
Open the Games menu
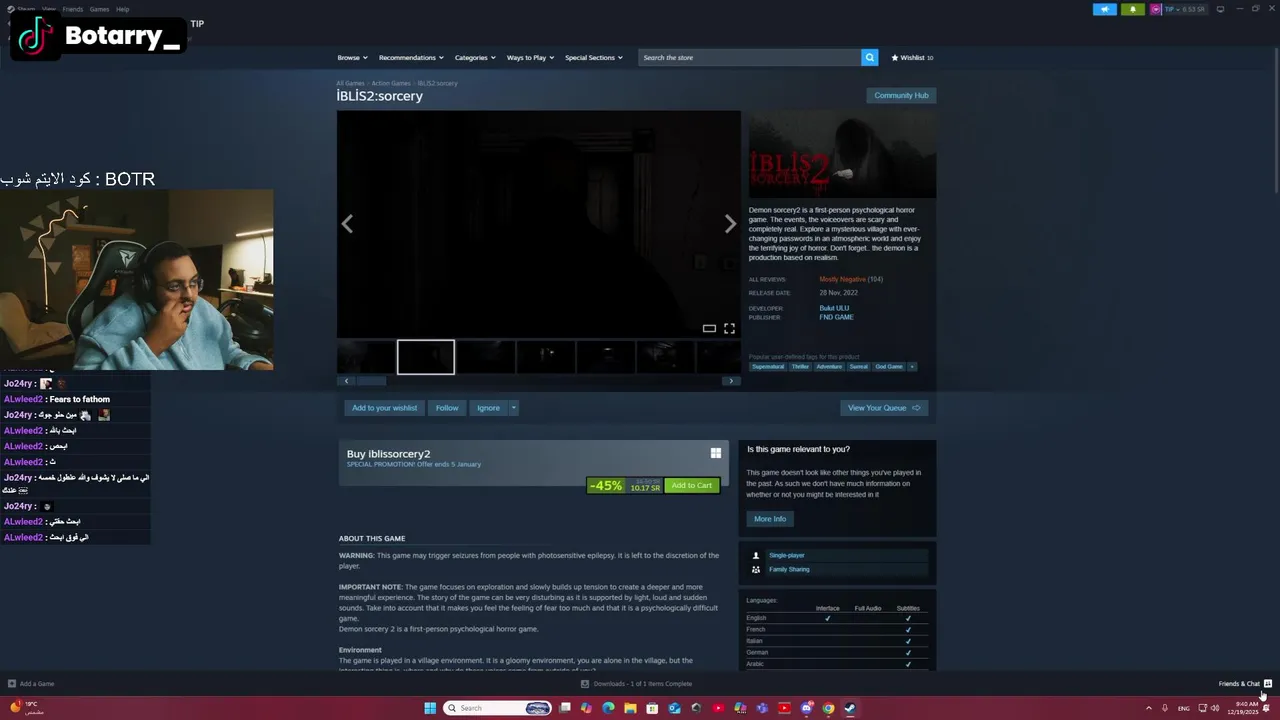[x=99, y=9]
